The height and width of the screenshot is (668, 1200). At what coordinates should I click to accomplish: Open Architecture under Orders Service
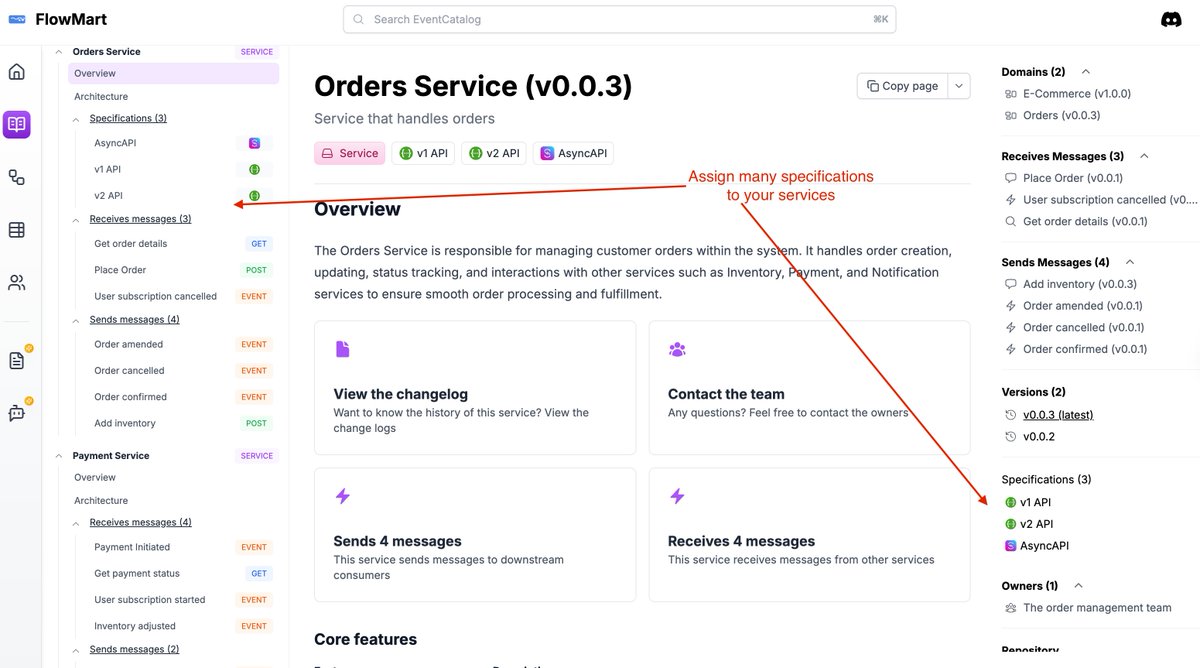(101, 97)
